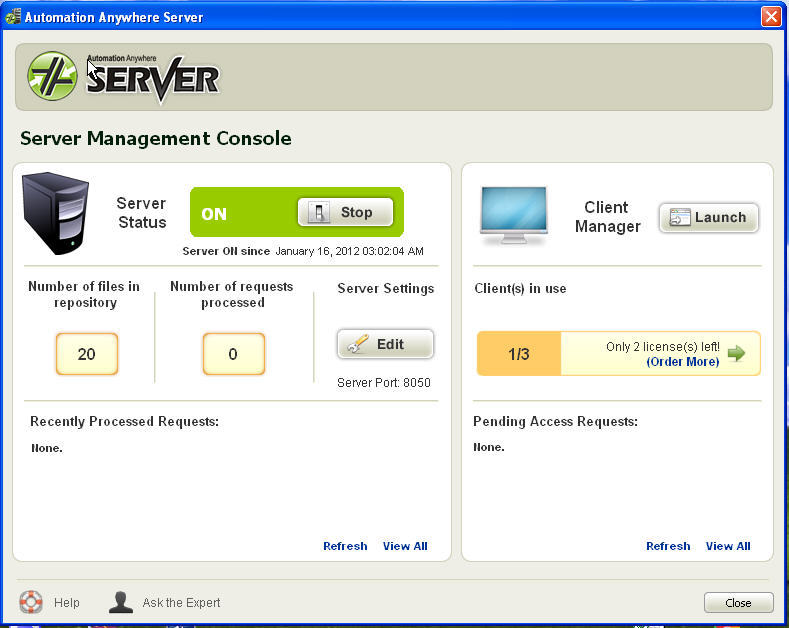Open the Order More link
789x628 pixels.
coord(682,362)
